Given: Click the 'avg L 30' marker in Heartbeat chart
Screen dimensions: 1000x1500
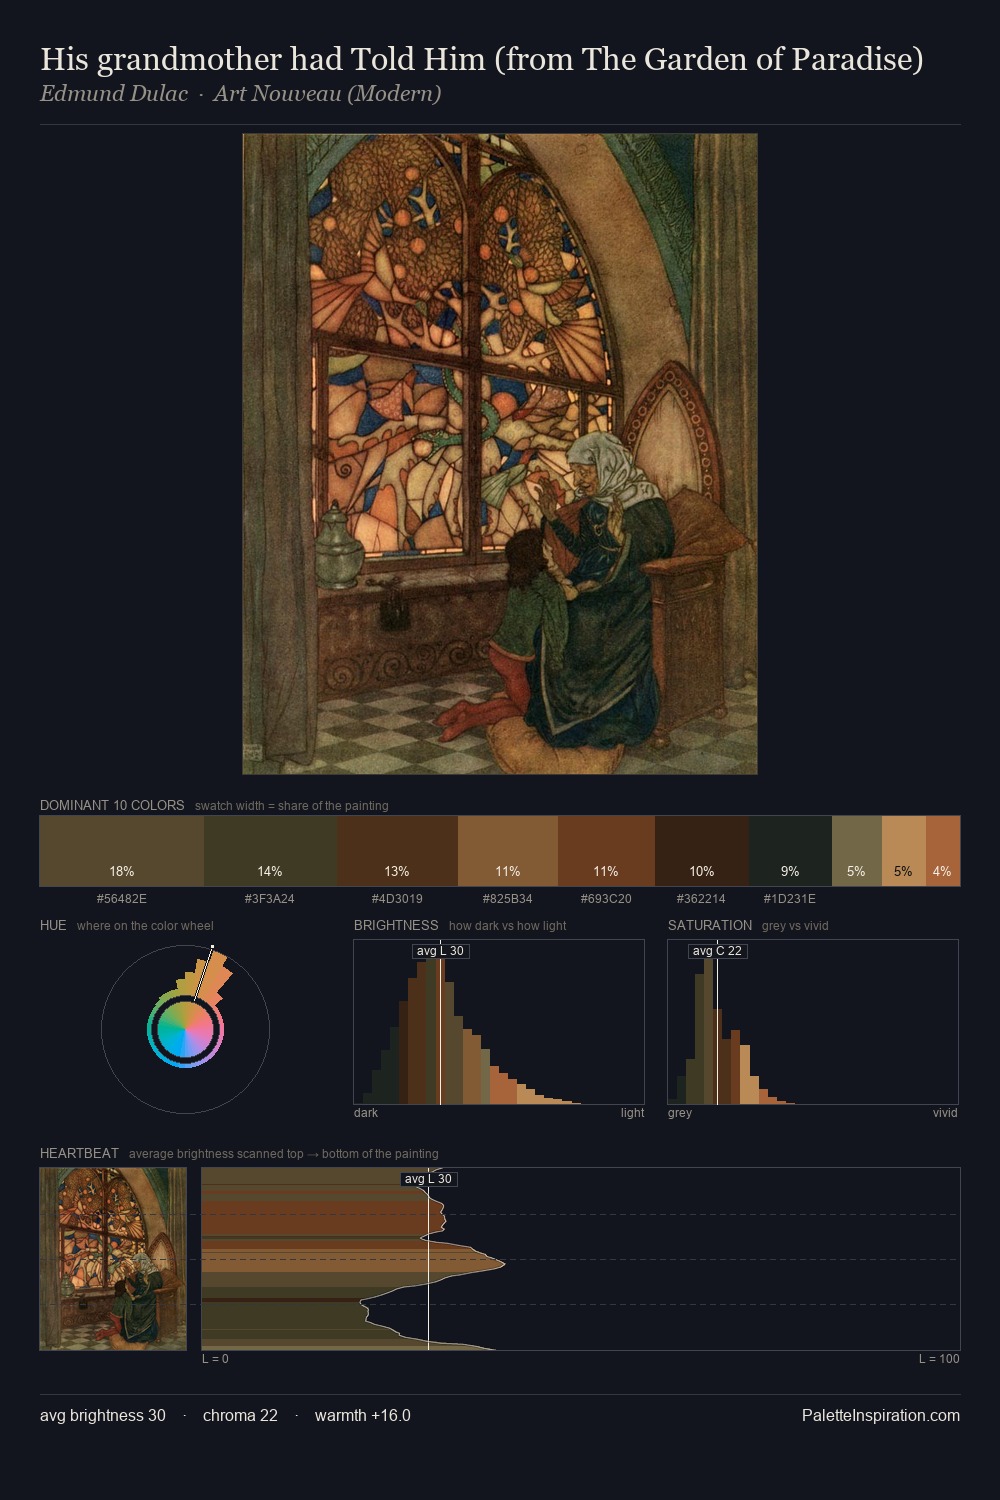Looking at the screenshot, I should (x=428, y=1179).
